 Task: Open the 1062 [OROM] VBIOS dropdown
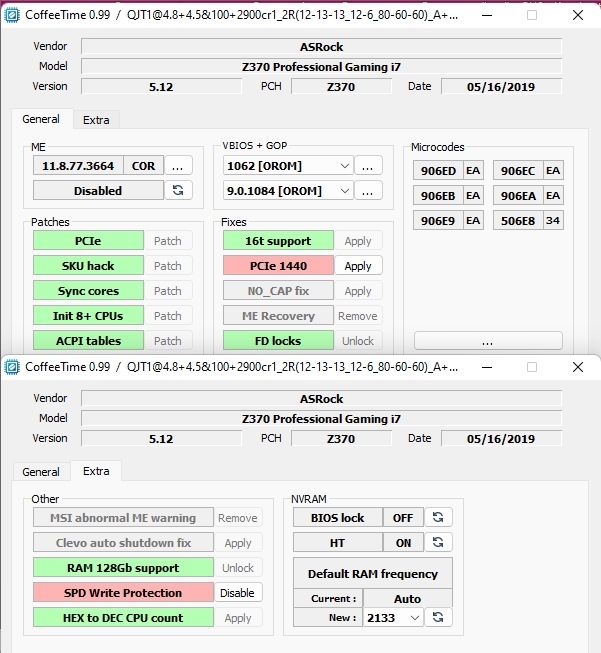[x=288, y=166]
